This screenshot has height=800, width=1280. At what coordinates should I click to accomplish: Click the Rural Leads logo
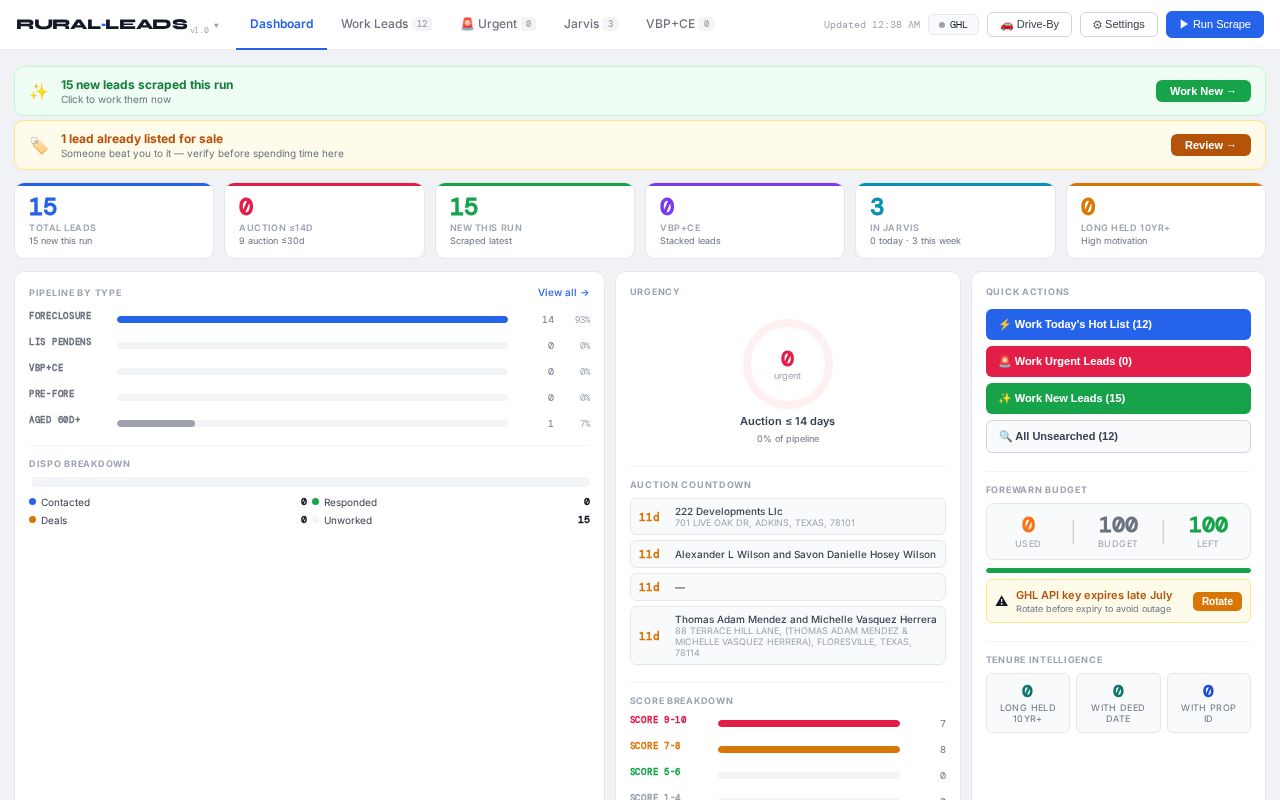tap(102, 24)
